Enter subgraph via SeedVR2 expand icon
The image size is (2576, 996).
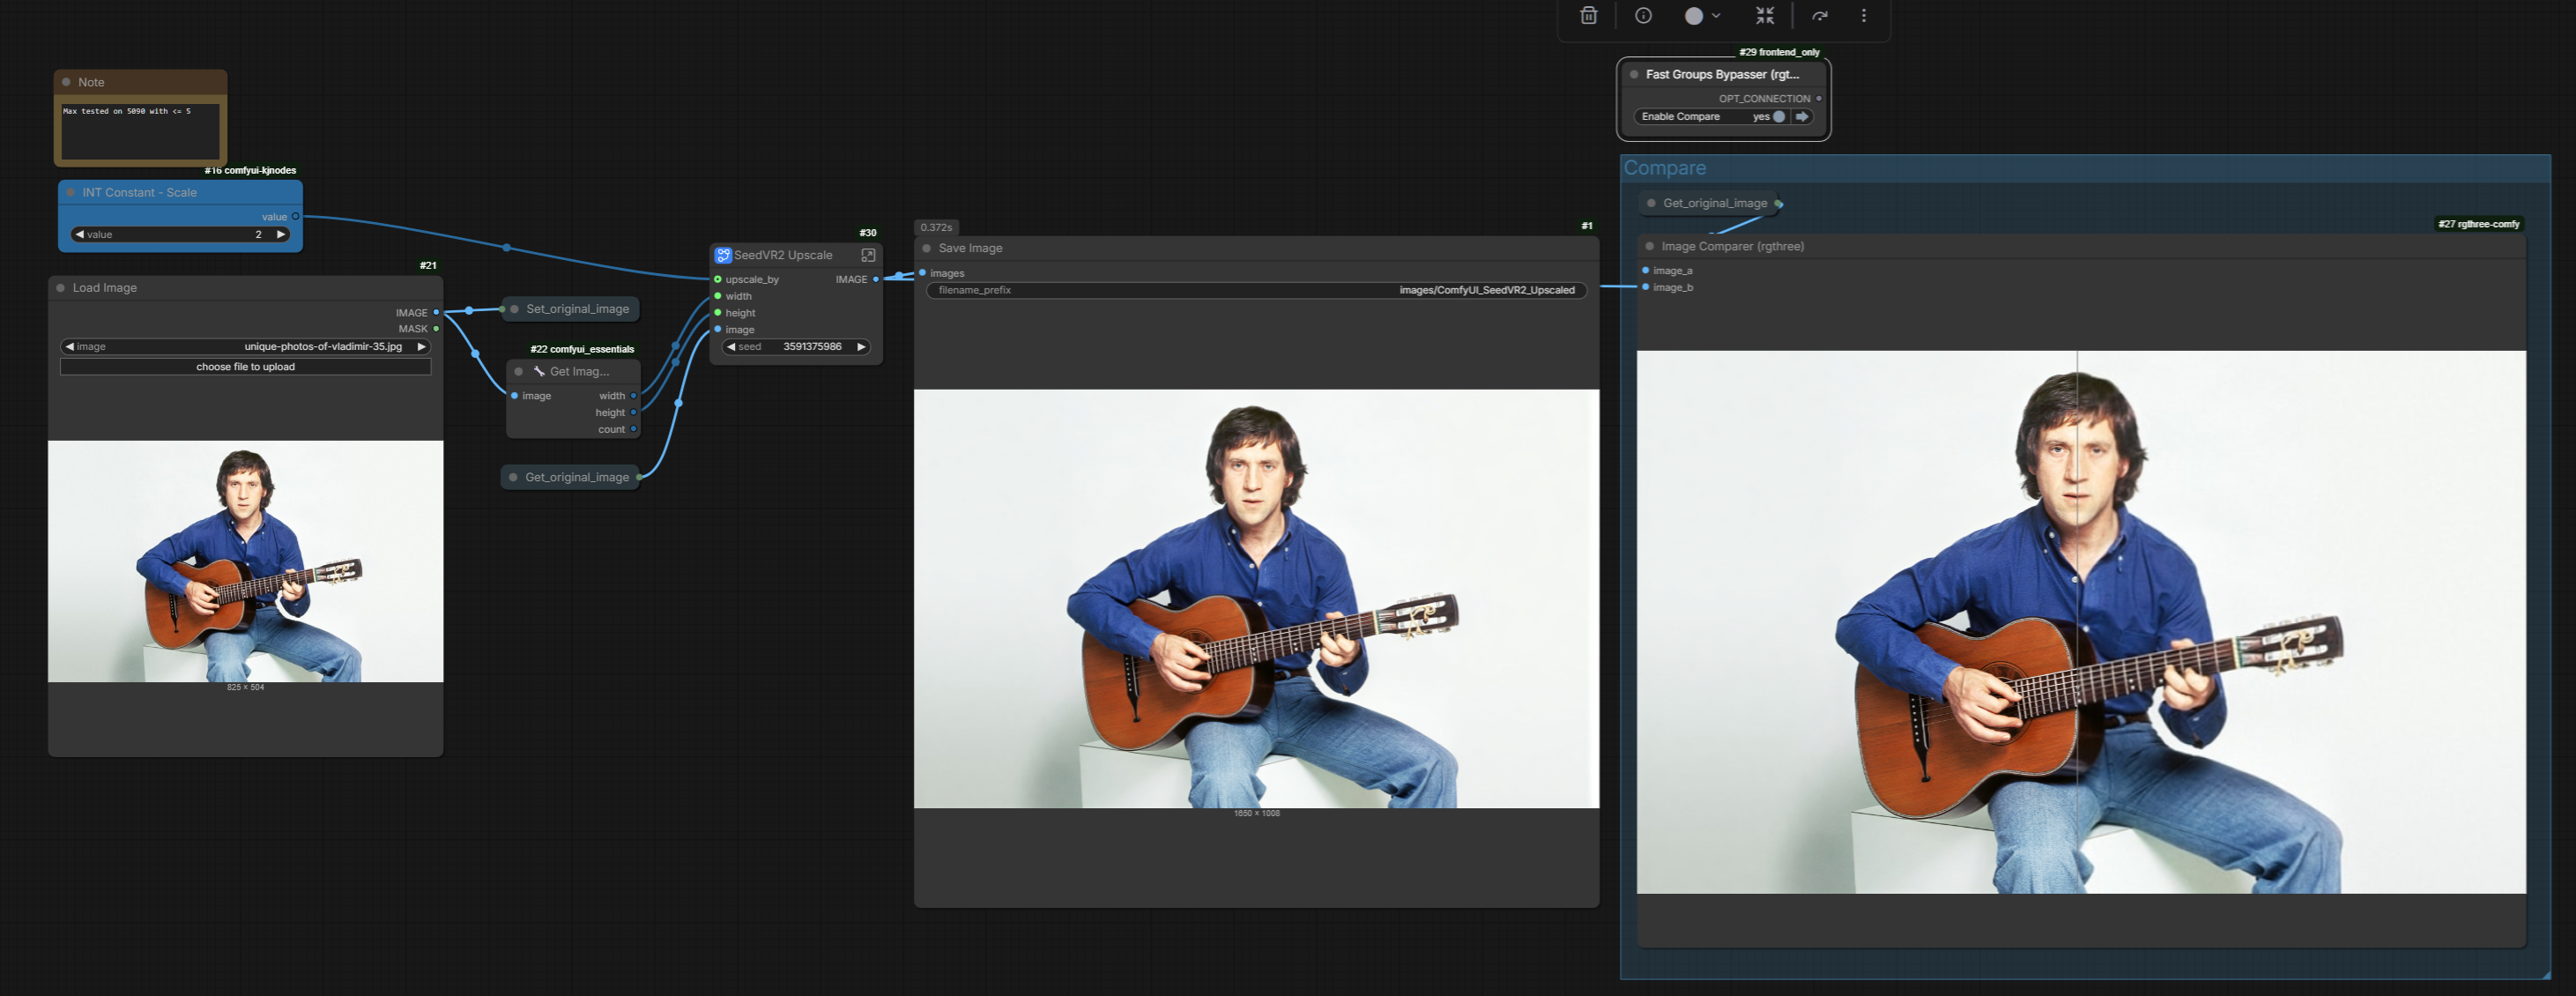[868, 255]
